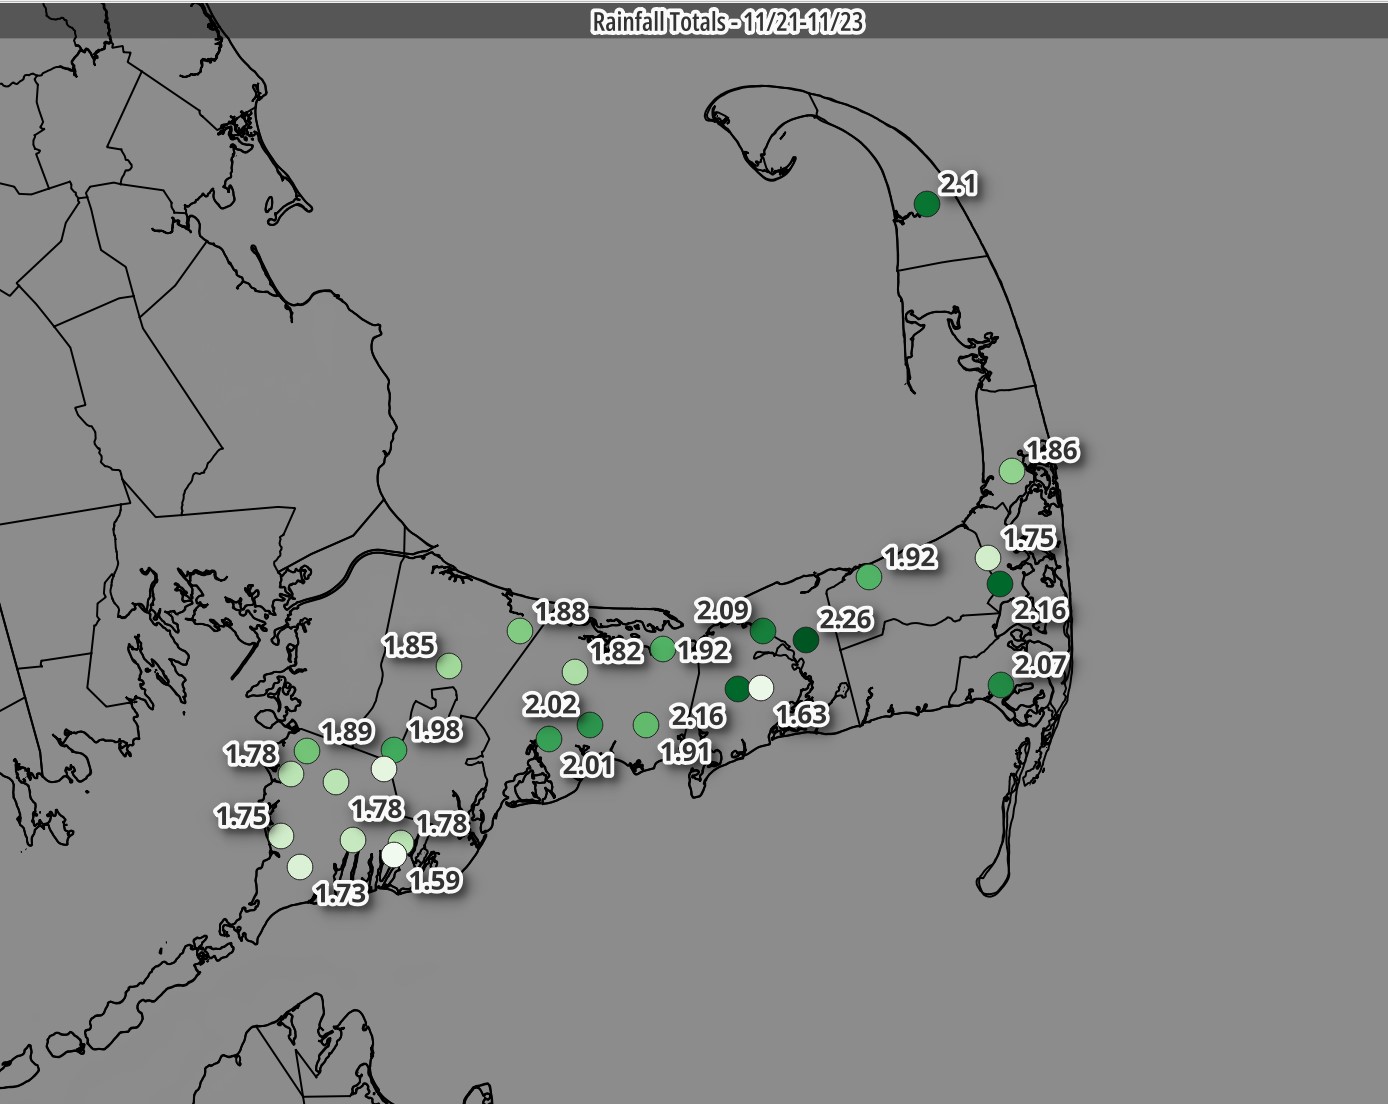Click the green marker left of 1.98
The height and width of the screenshot is (1104, 1388).
click(x=394, y=750)
